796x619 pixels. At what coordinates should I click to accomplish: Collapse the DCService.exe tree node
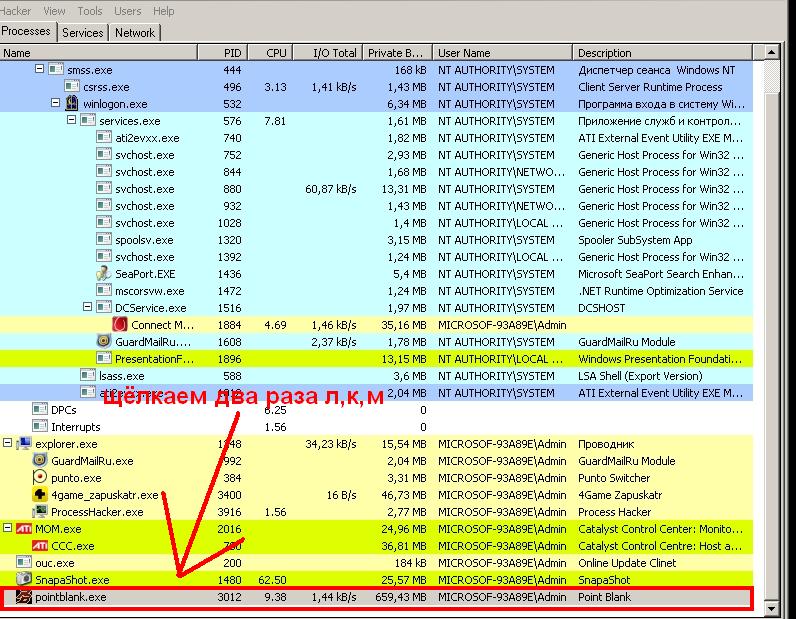pyautogui.click(x=87, y=307)
